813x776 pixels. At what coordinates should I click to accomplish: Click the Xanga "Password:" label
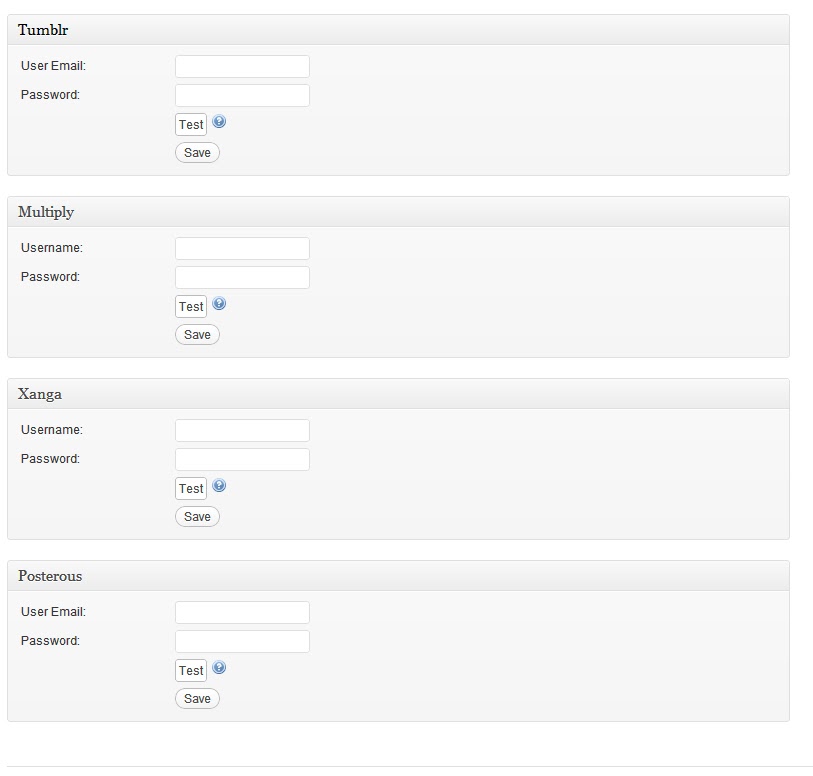50,459
